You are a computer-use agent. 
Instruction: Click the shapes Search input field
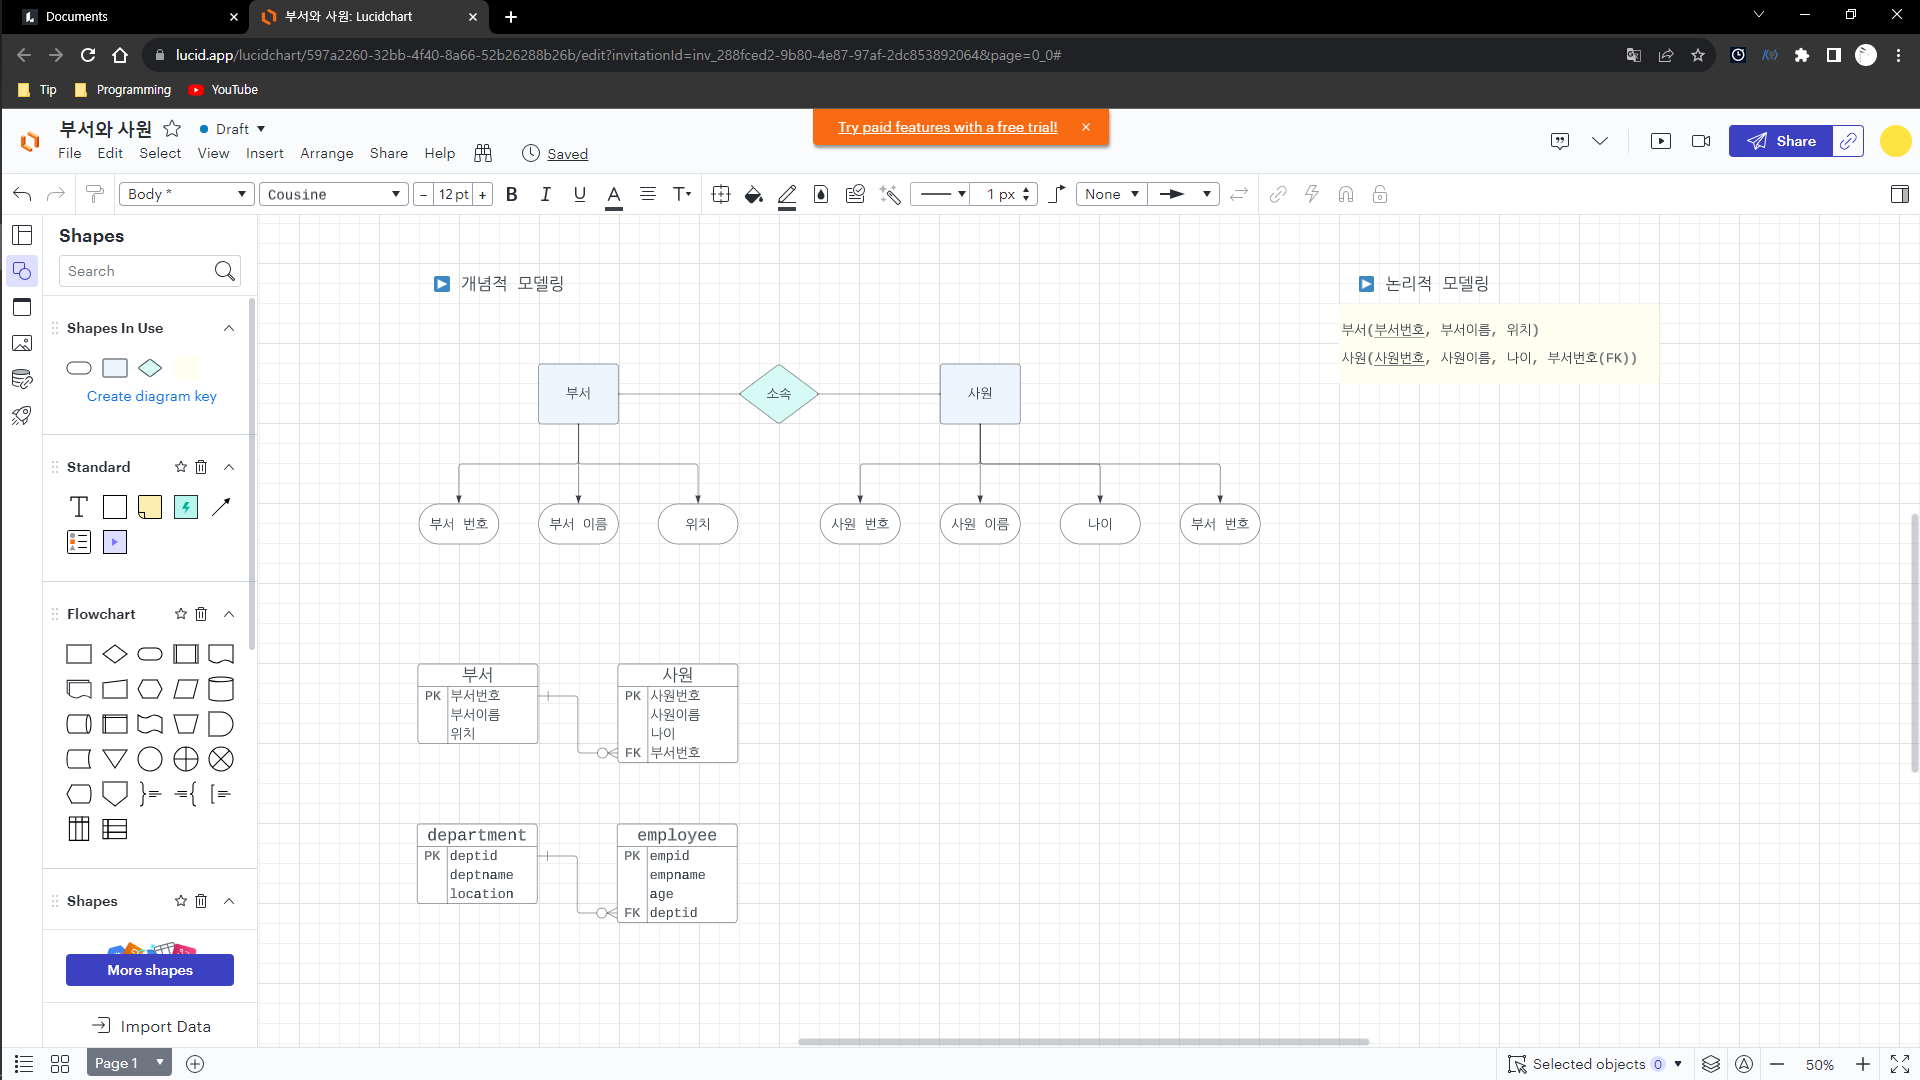tap(138, 271)
